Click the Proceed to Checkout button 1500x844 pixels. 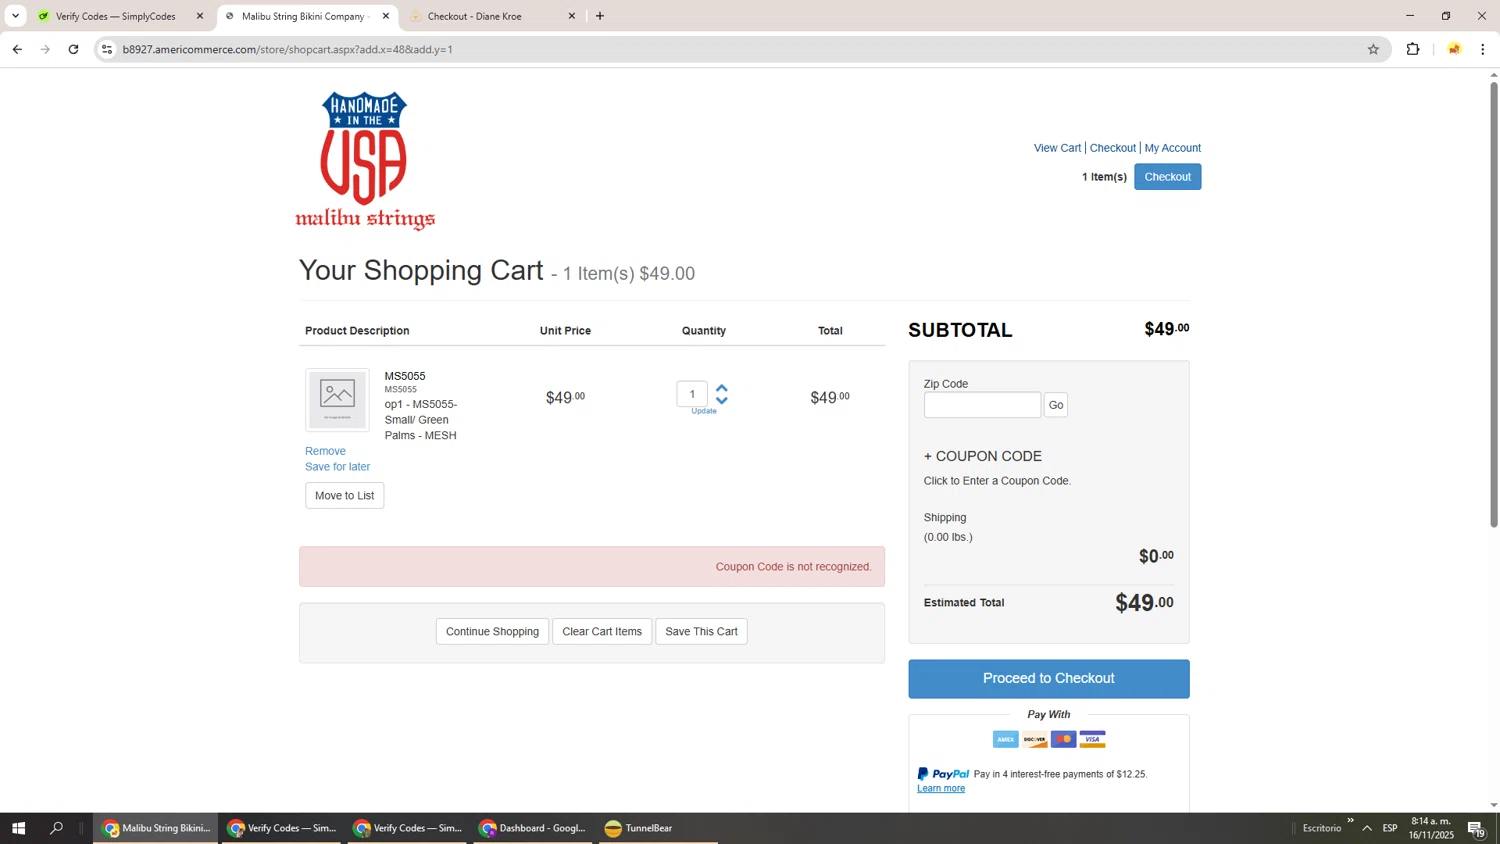coord(1048,679)
